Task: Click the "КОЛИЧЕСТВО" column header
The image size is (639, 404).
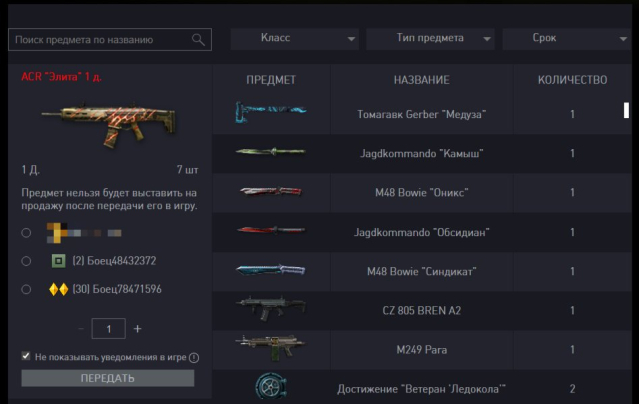Action: pos(572,80)
